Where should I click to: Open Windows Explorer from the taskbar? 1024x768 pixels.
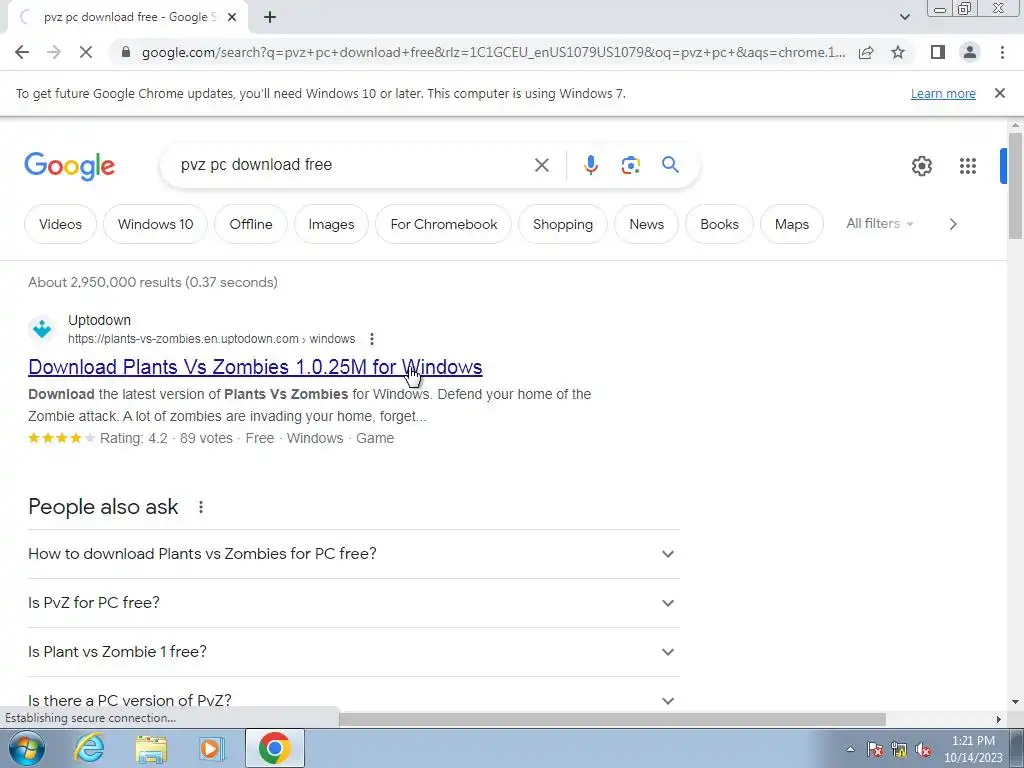[151, 748]
